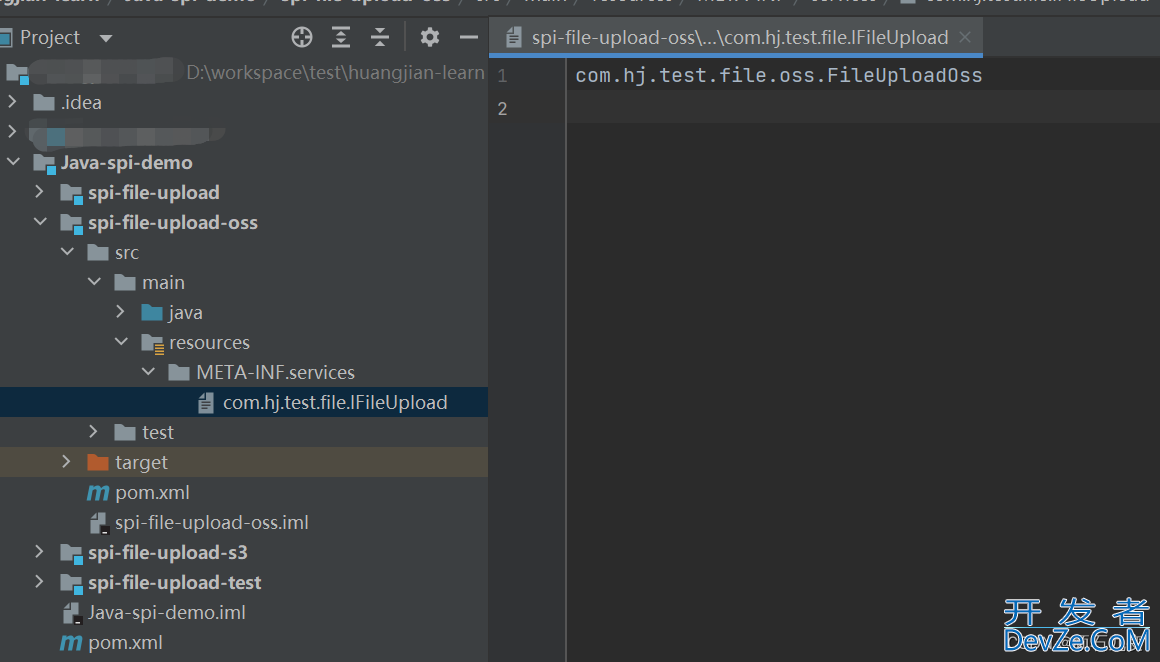
Task: Click the spi-file-upload-oss module icon
Action: 72,223
